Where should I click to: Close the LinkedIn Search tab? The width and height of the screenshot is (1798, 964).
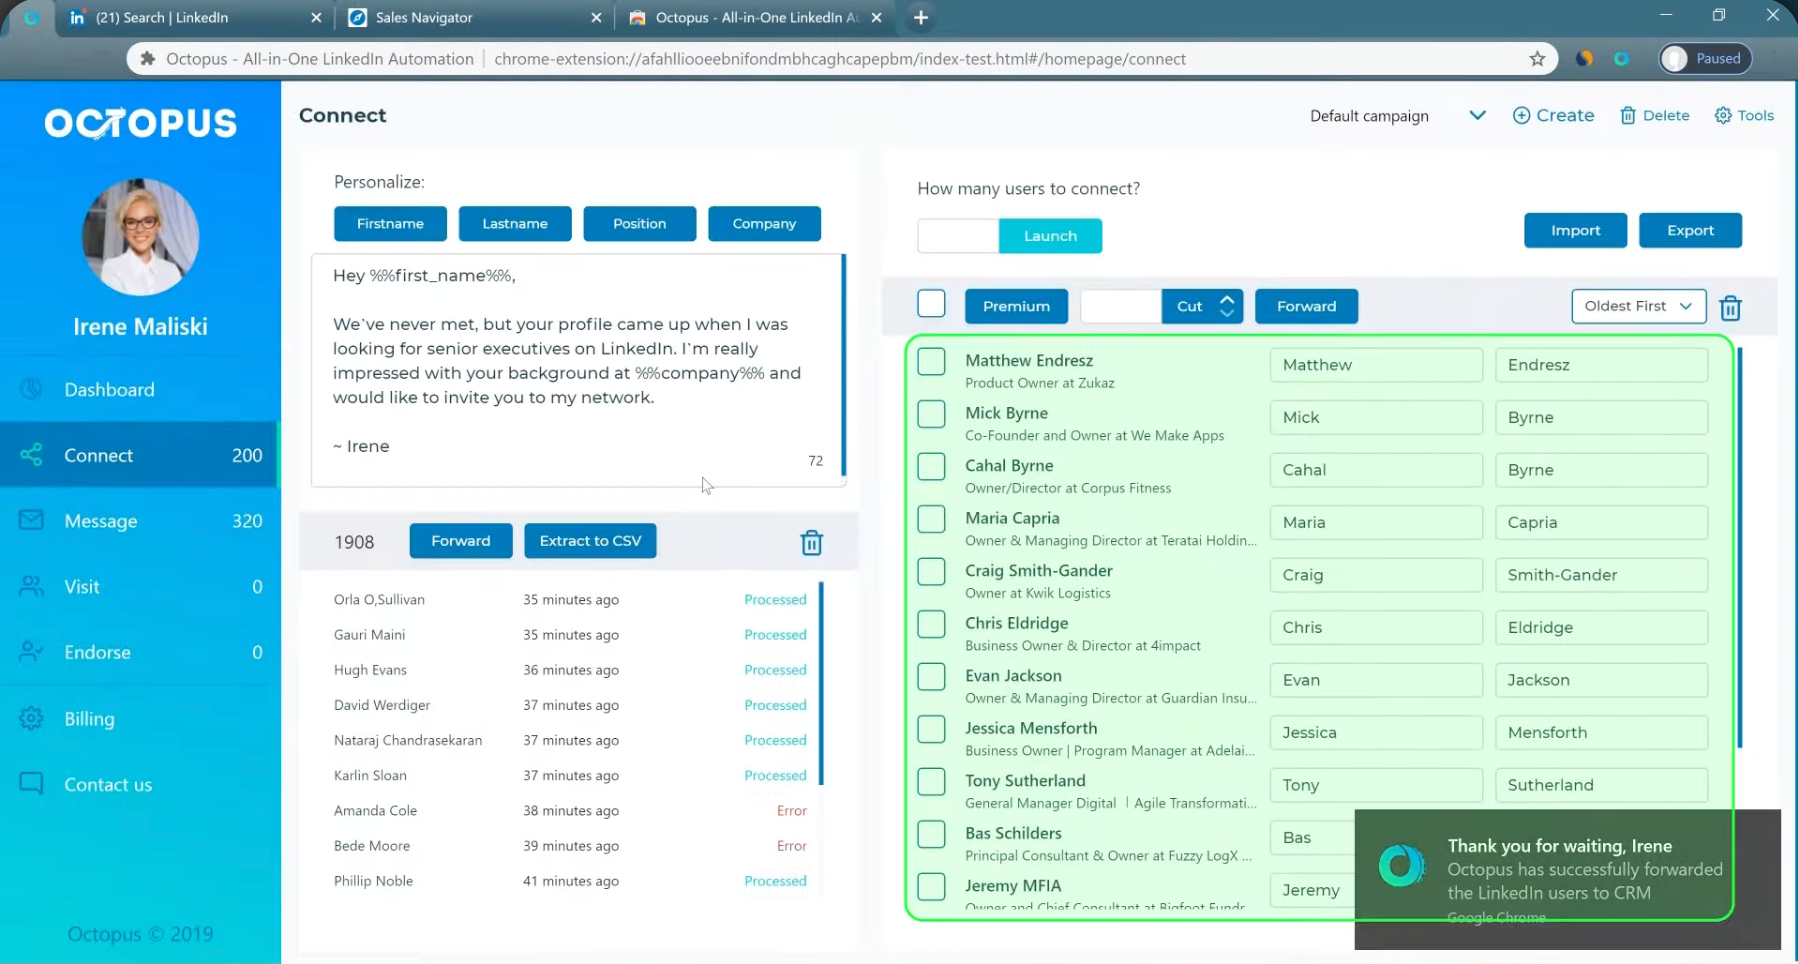(x=316, y=17)
